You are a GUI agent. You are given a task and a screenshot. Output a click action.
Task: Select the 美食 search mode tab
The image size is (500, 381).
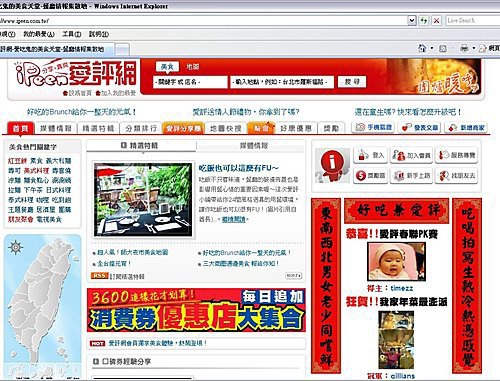(167, 67)
